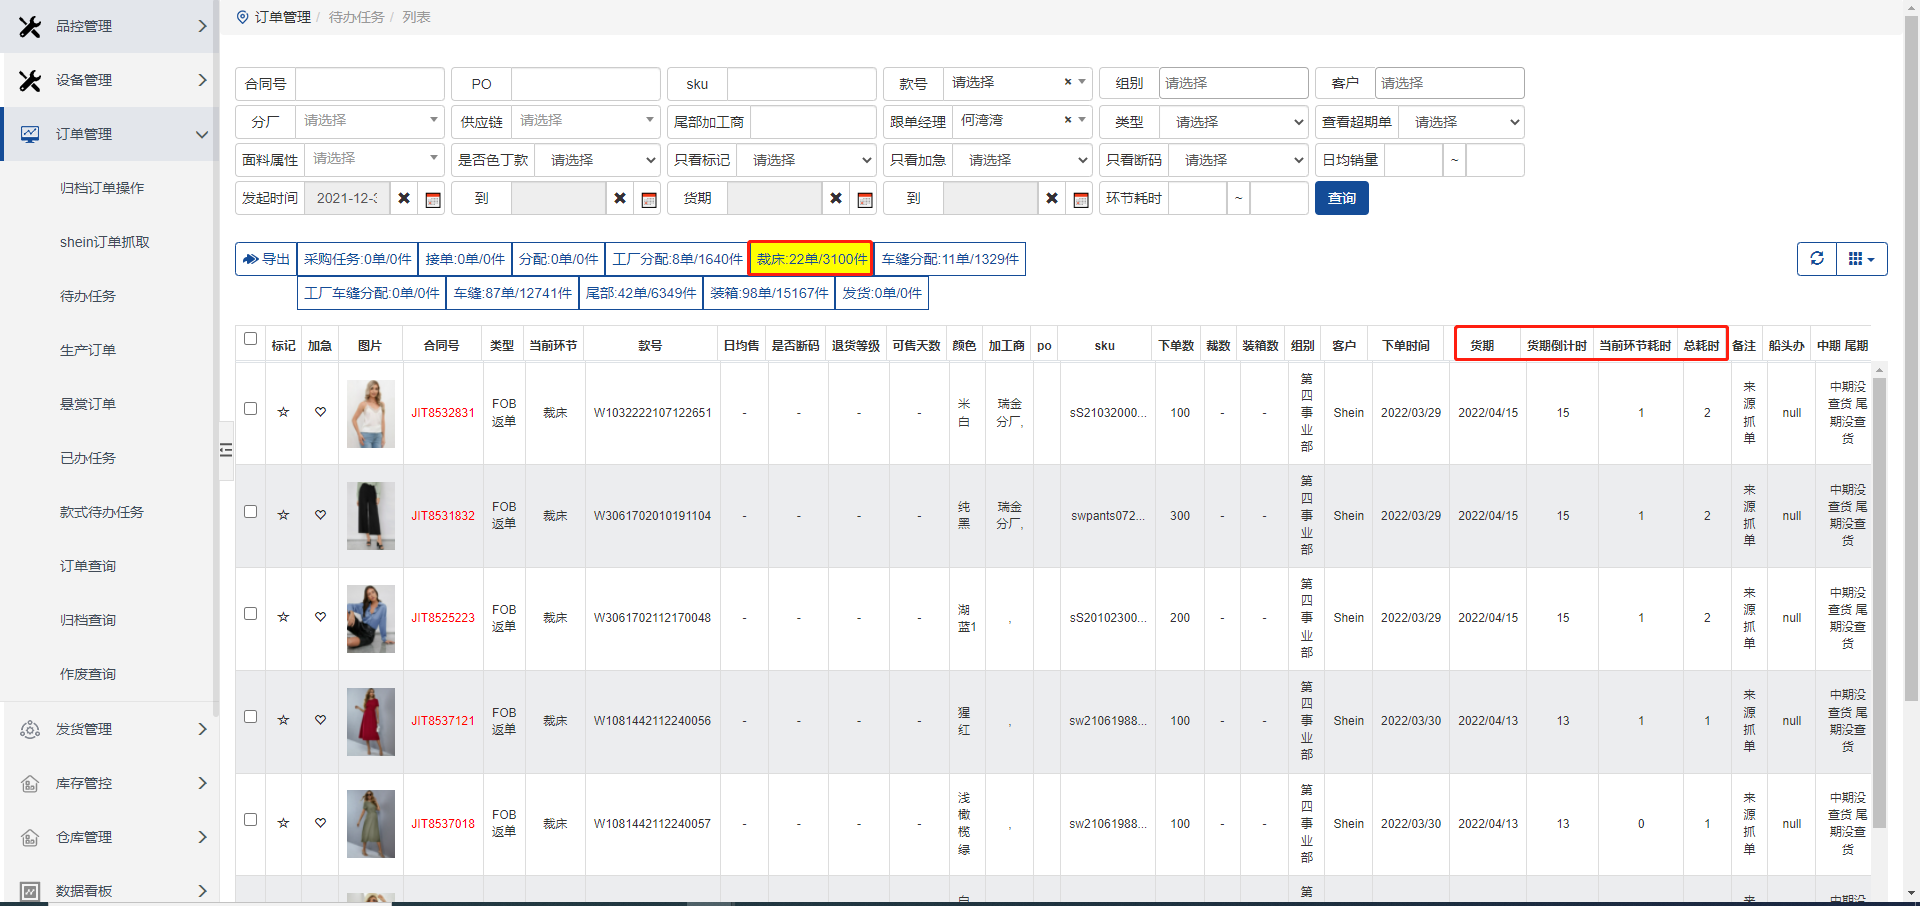The height and width of the screenshot is (906, 1920).
Task: Open calendar picker for 发起时间 start date
Action: click(x=433, y=199)
